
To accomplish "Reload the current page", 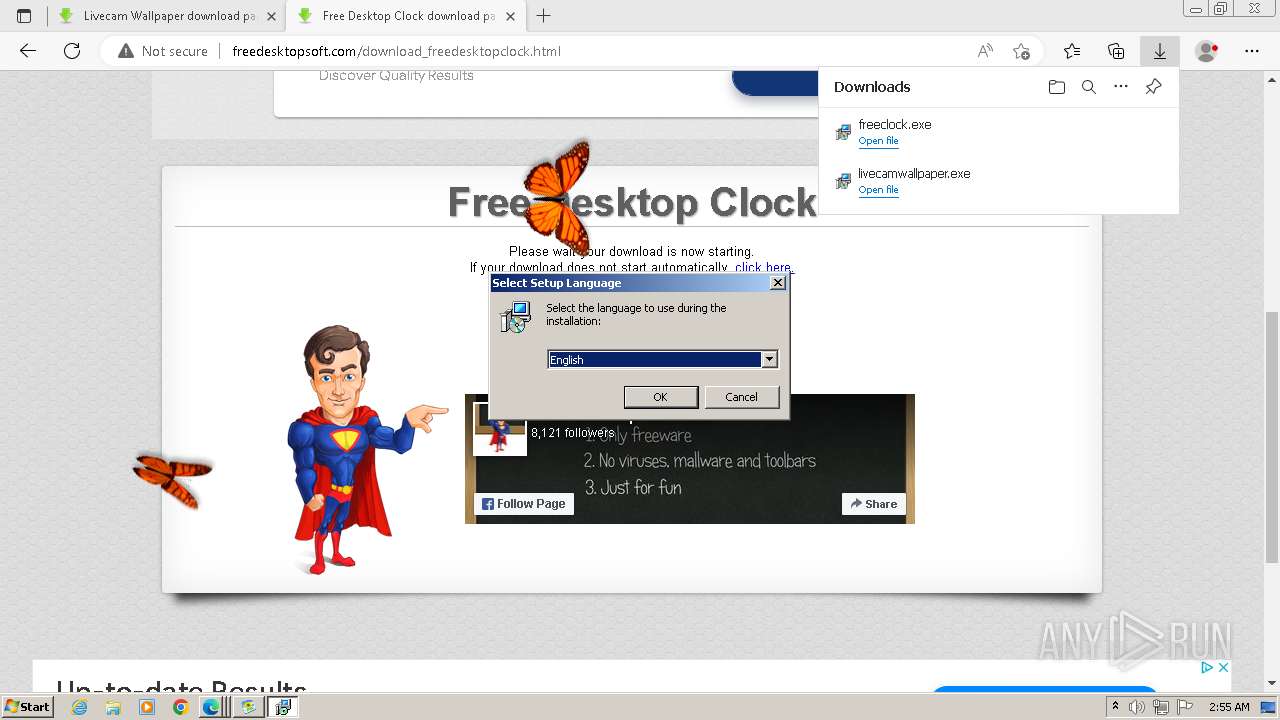I will point(72,51).
